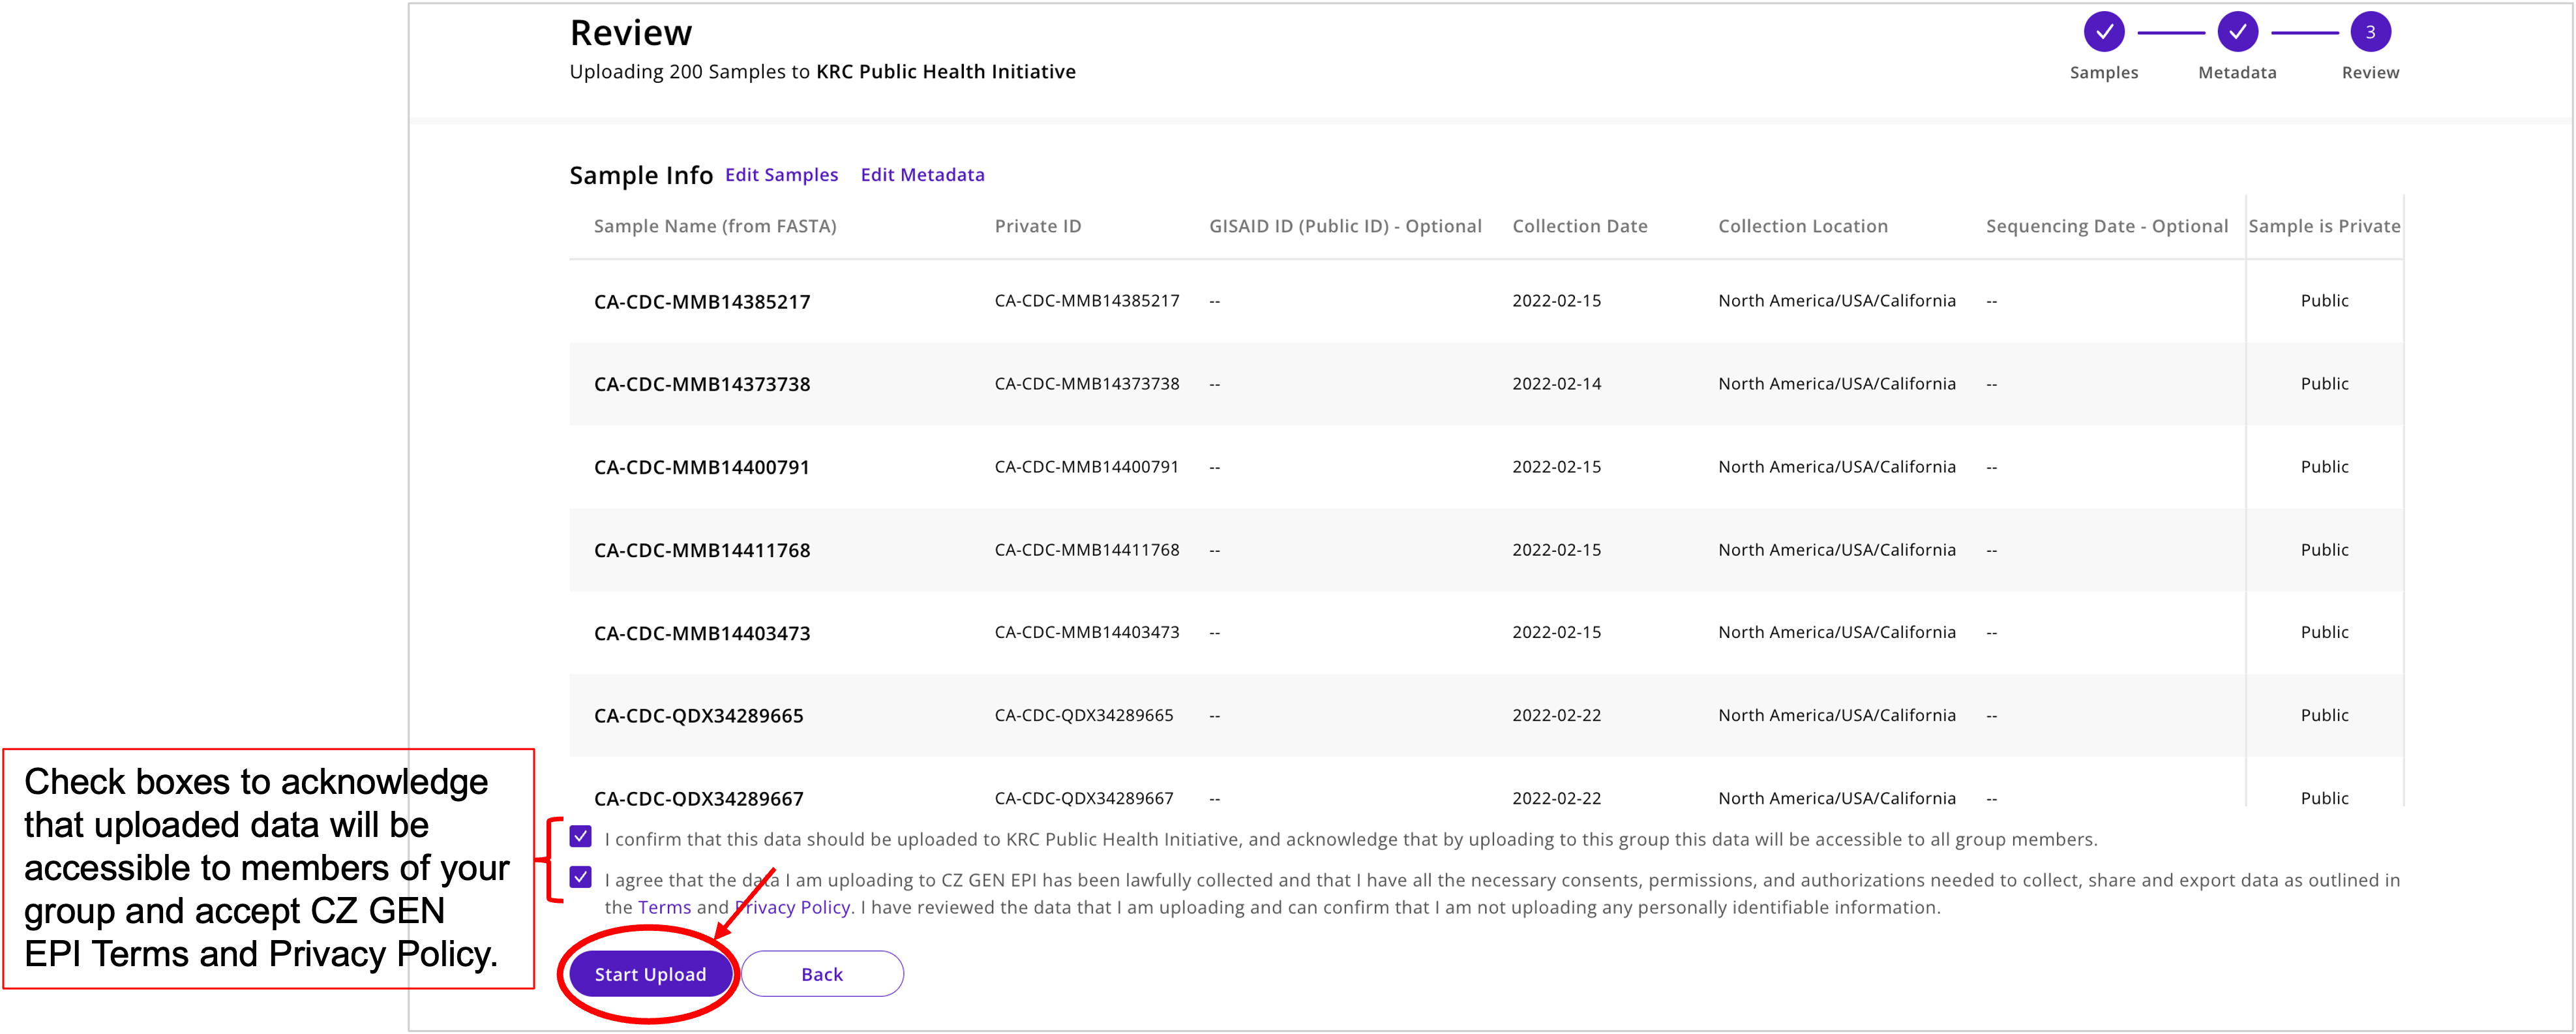This screenshot has height=1034, width=2576.
Task: Click the Sample Info section heading
Action: pyautogui.click(x=641, y=176)
